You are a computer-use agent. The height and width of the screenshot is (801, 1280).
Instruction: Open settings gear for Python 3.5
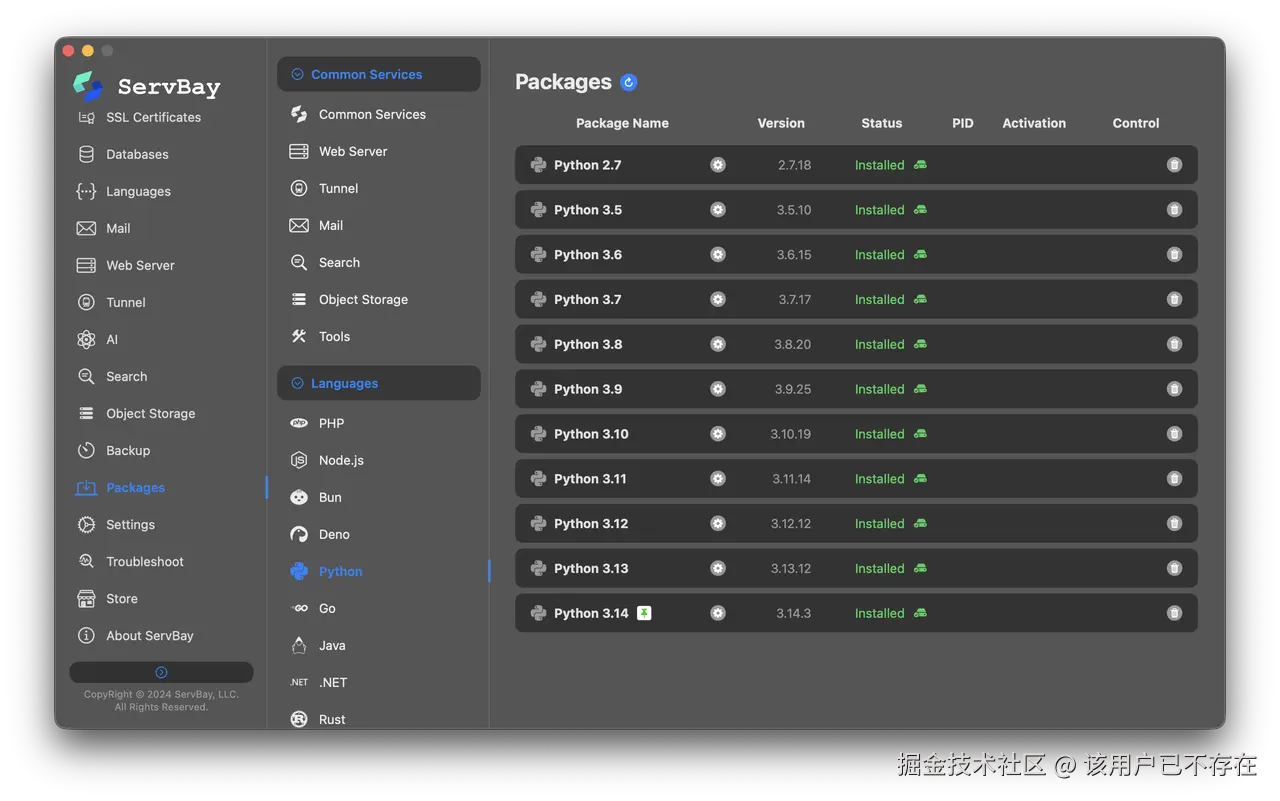718,210
